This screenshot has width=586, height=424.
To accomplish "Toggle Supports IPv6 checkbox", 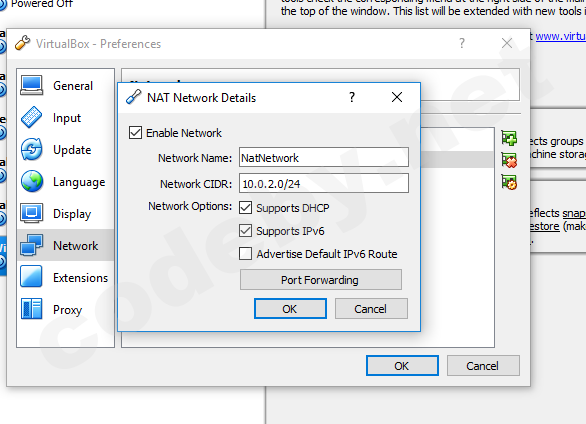I will [246, 230].
